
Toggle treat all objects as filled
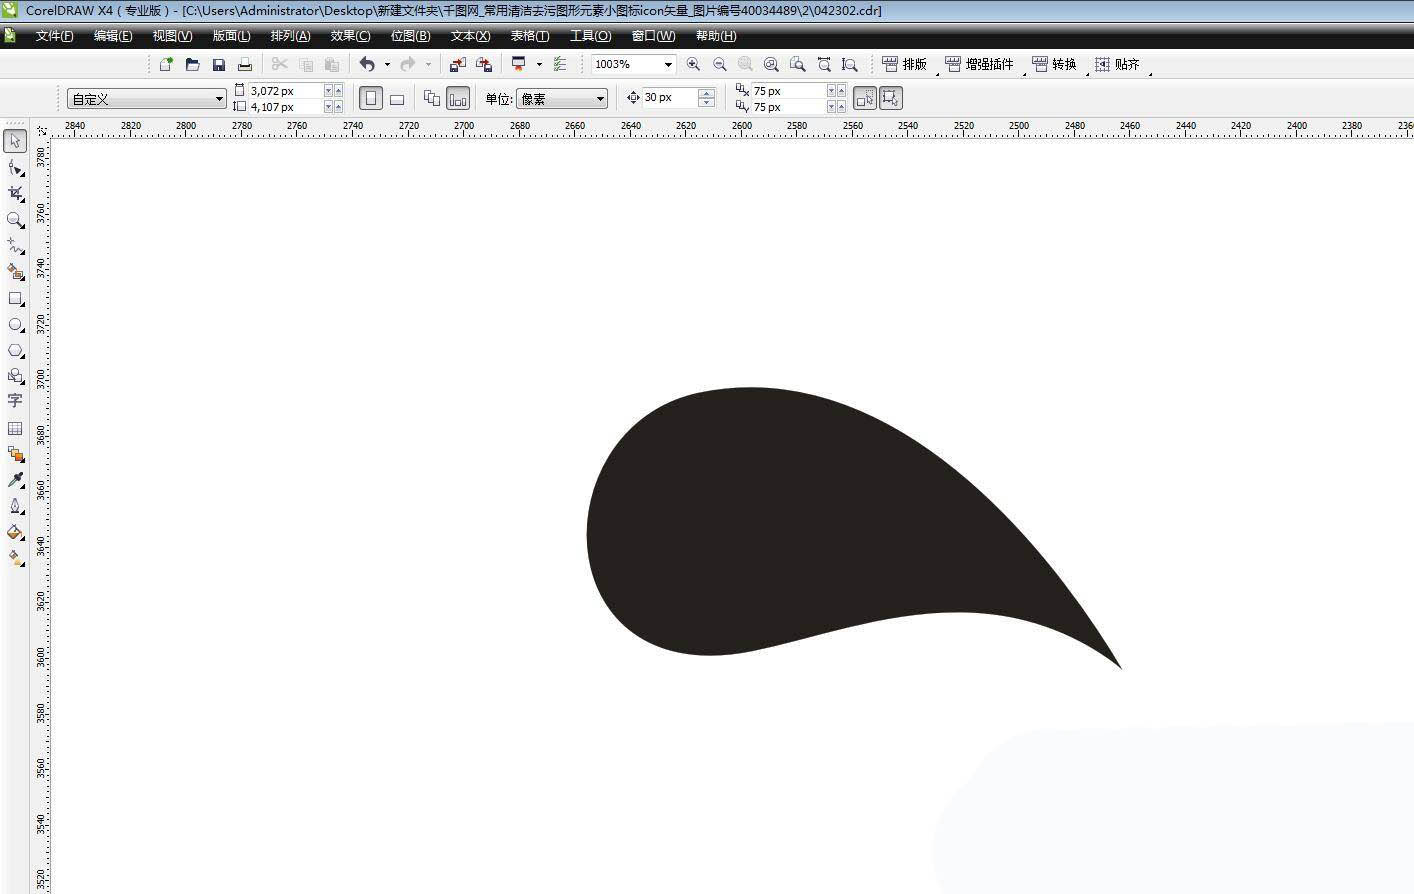point(865,98)
